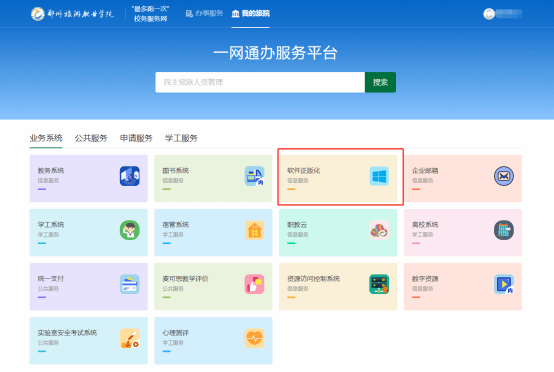Click the 办事服务 navigation link
This screenshot has height=372, width=554.
pyautogui.click(x=204, y=13)
